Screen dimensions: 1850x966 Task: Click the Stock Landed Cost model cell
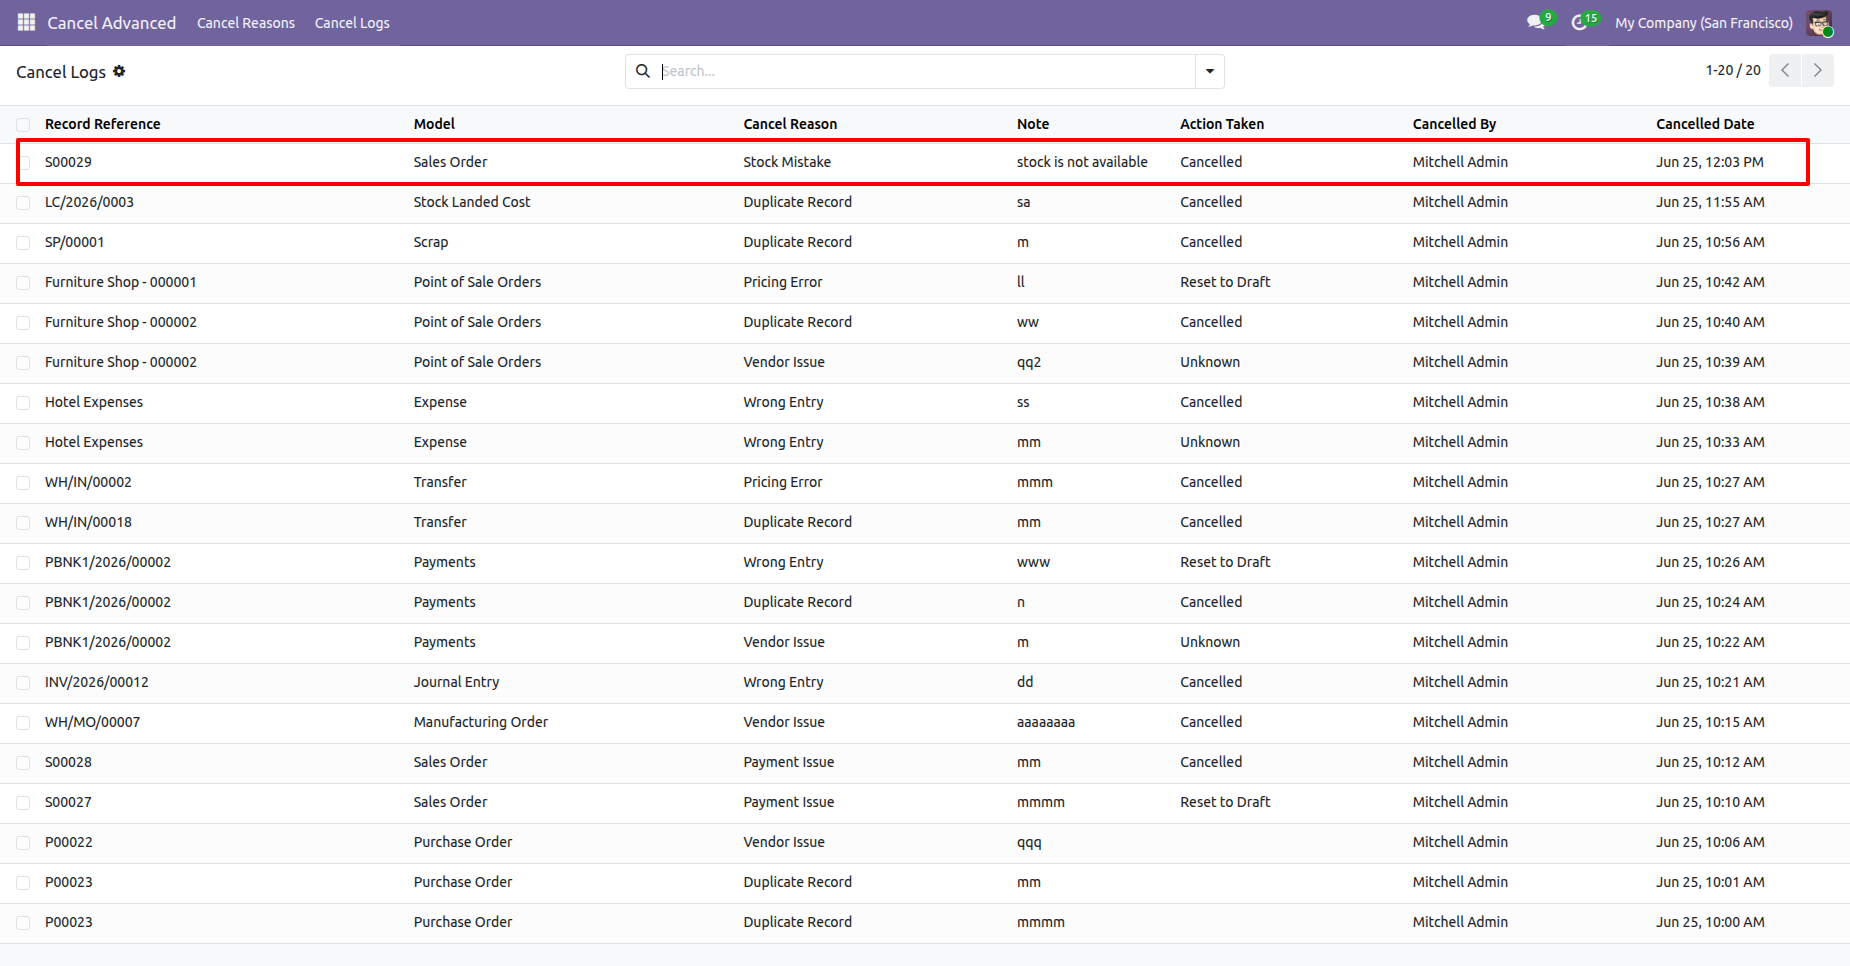tap(472, 202)
